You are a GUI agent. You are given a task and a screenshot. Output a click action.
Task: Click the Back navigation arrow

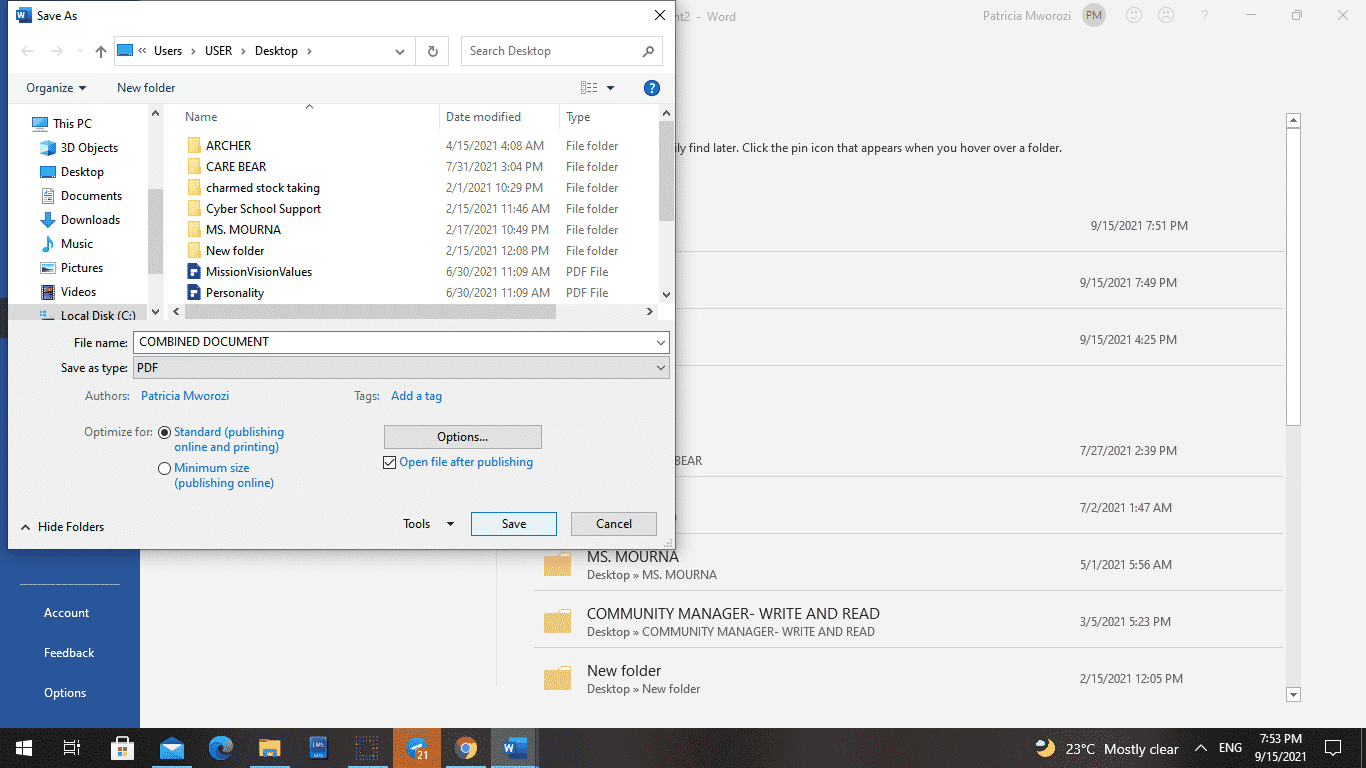(27, 50)
